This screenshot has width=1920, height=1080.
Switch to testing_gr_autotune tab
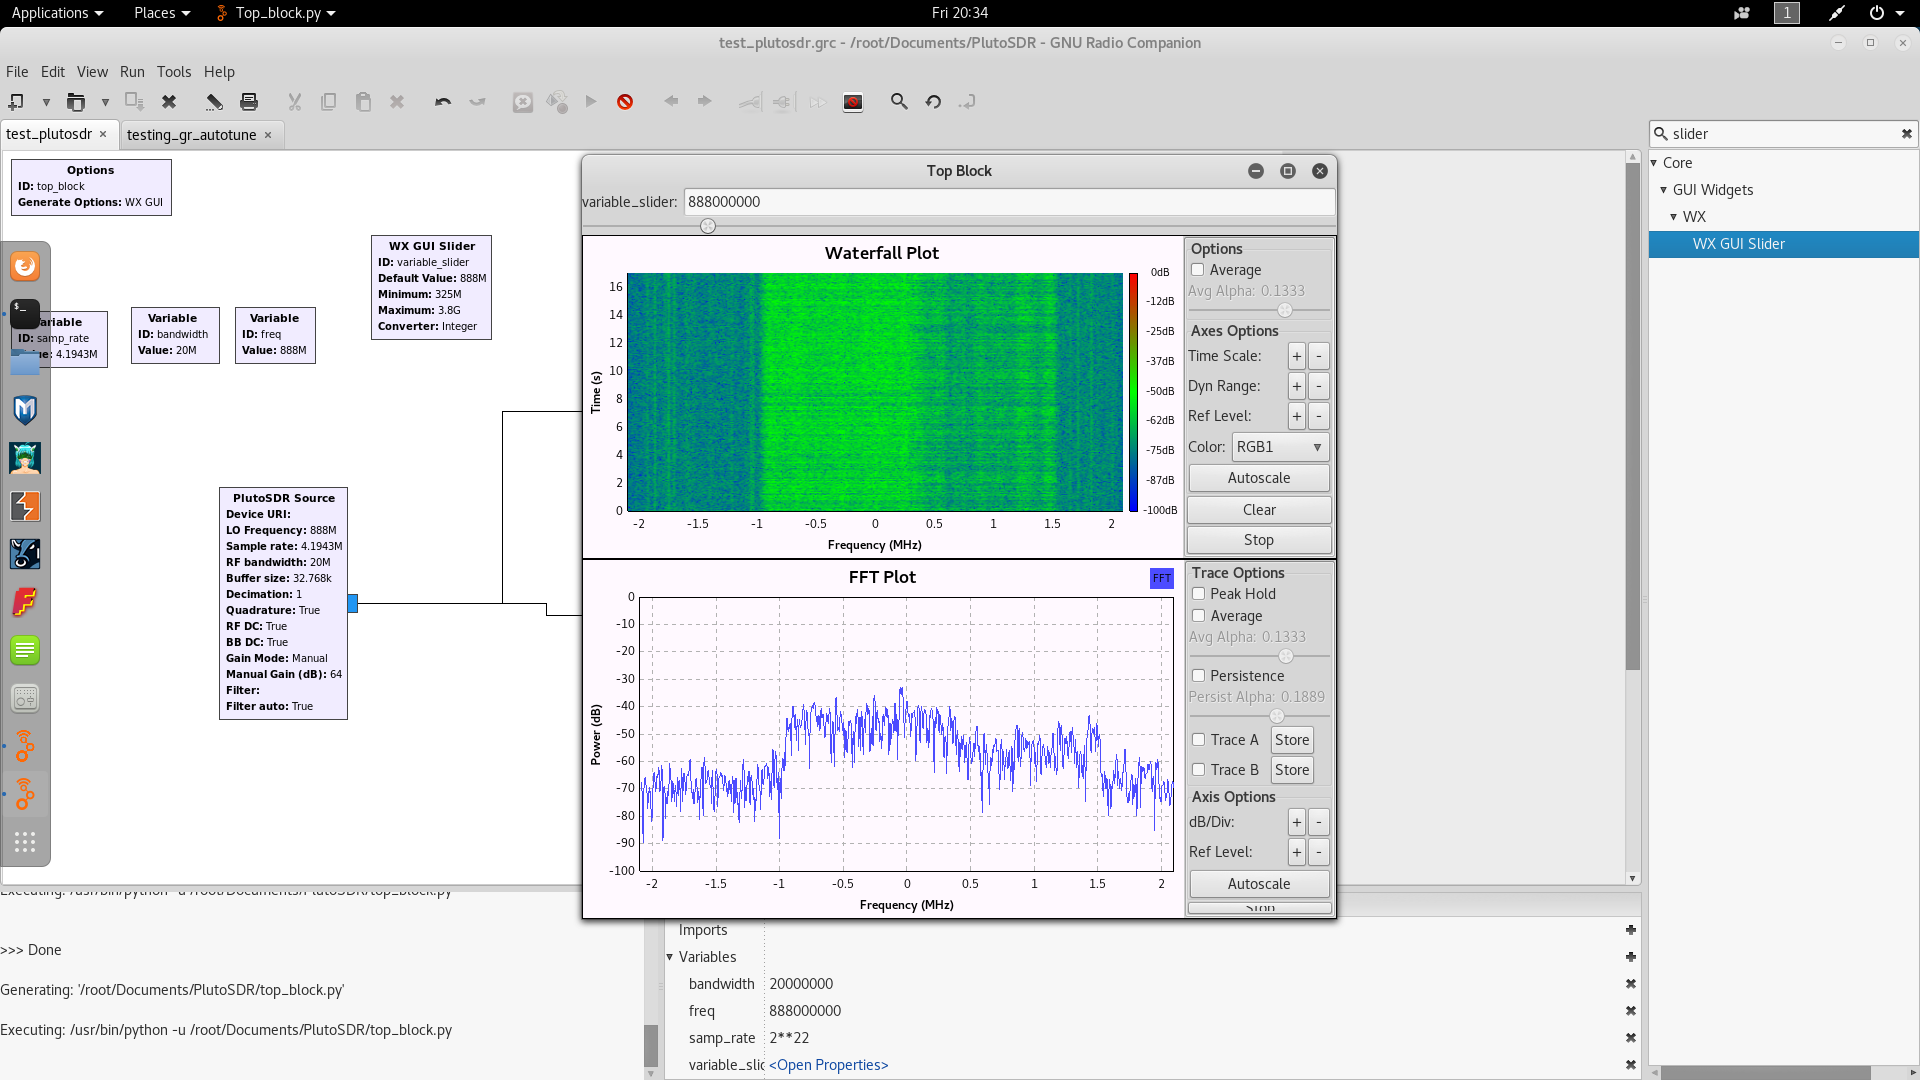(x=191, y=135)
